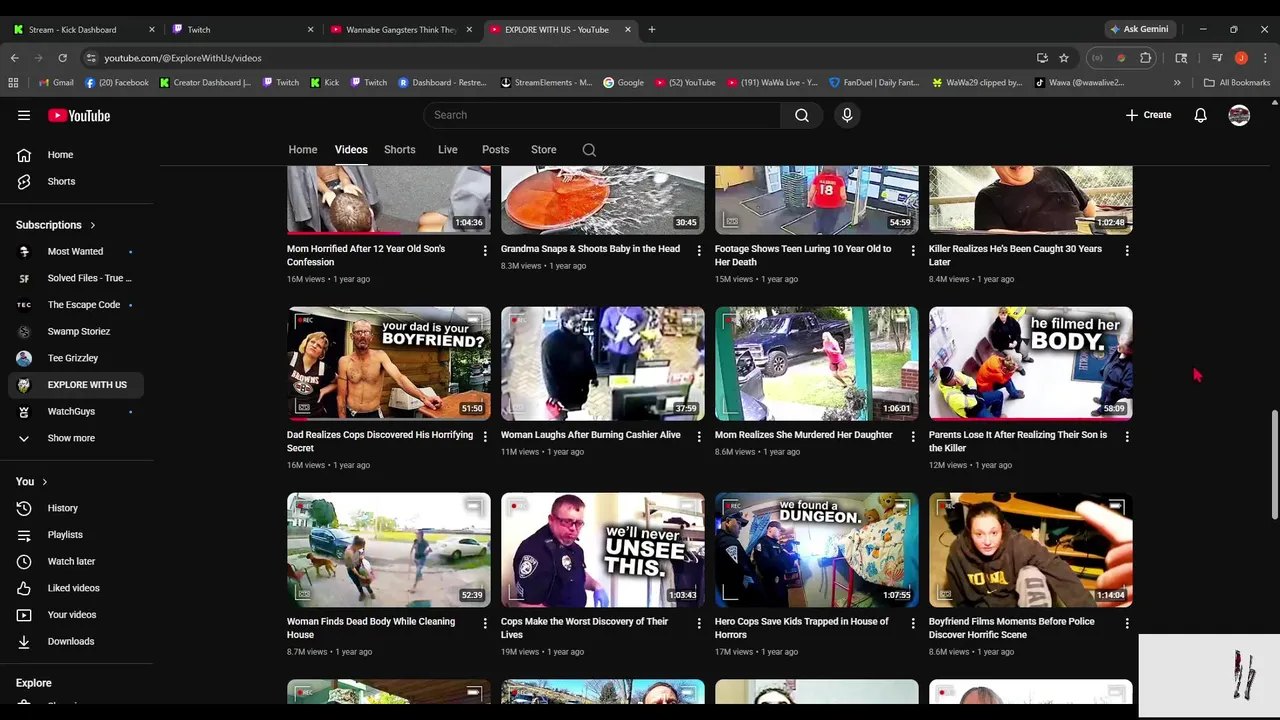Open Chrome three-dot menu
The image size is (1280, 720).
tap(1265, 58)
